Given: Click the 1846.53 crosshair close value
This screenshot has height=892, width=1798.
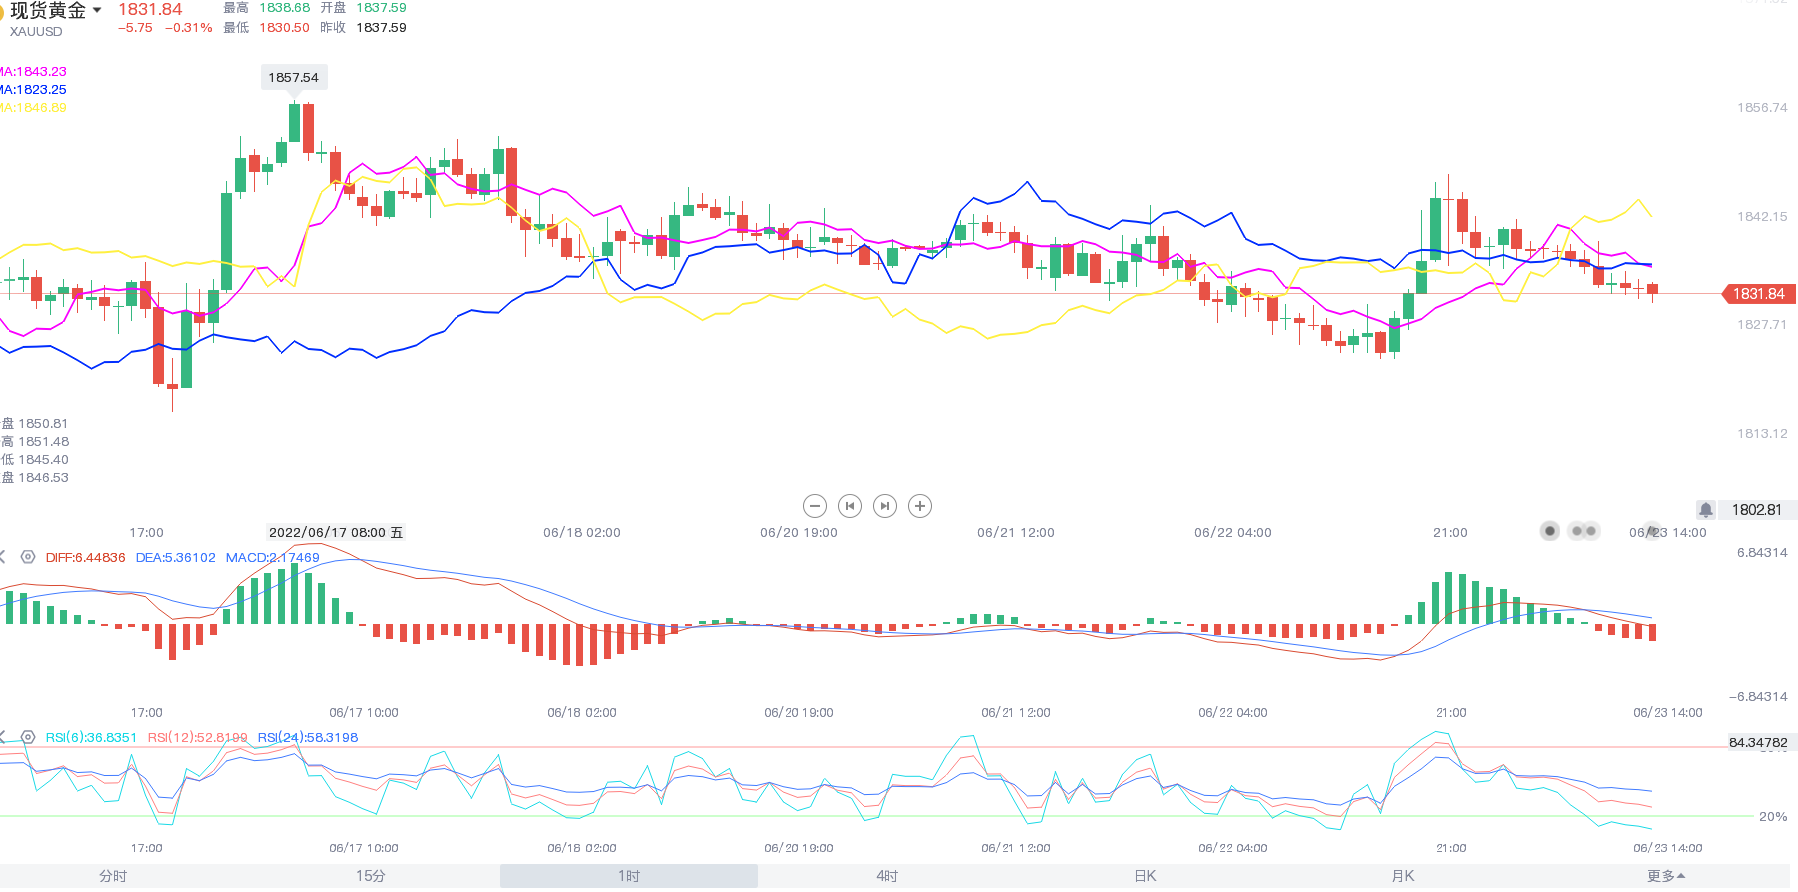Looking at the screenshot, I should (43, 478).
